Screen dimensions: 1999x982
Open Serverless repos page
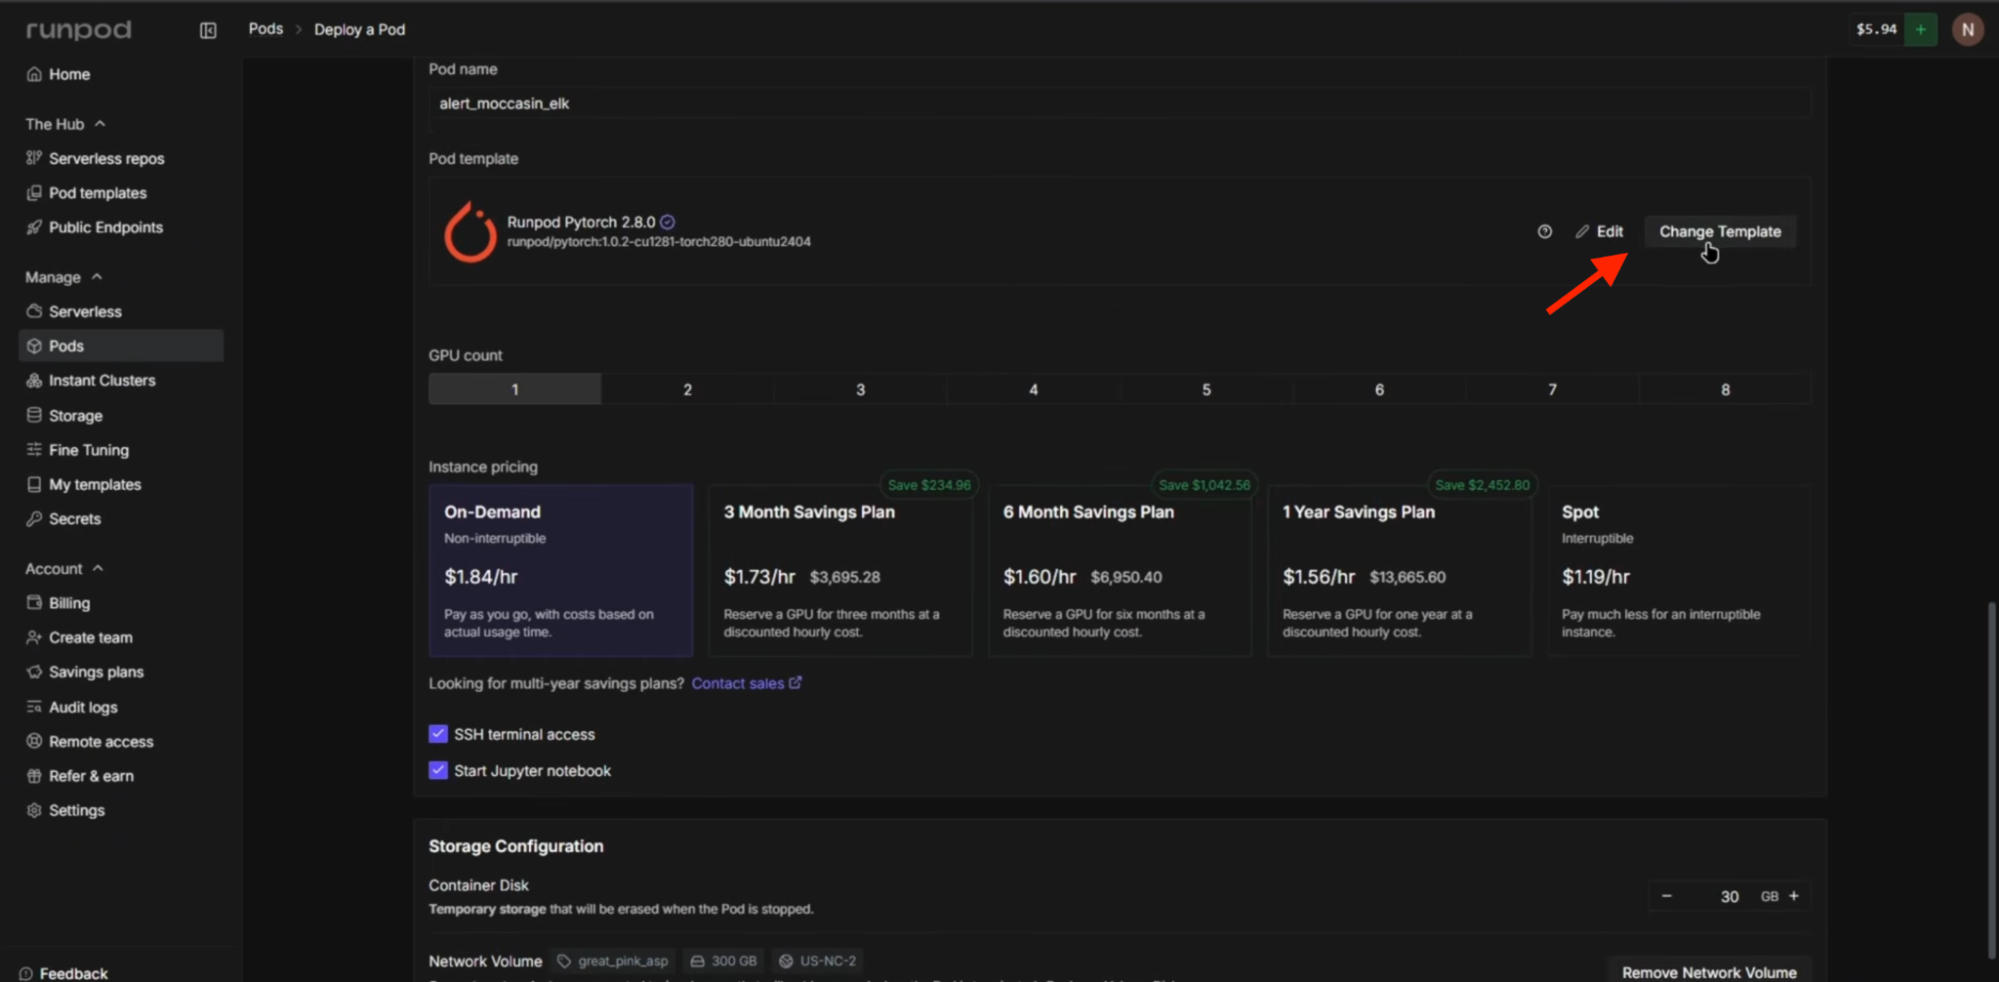click(106, 158)
